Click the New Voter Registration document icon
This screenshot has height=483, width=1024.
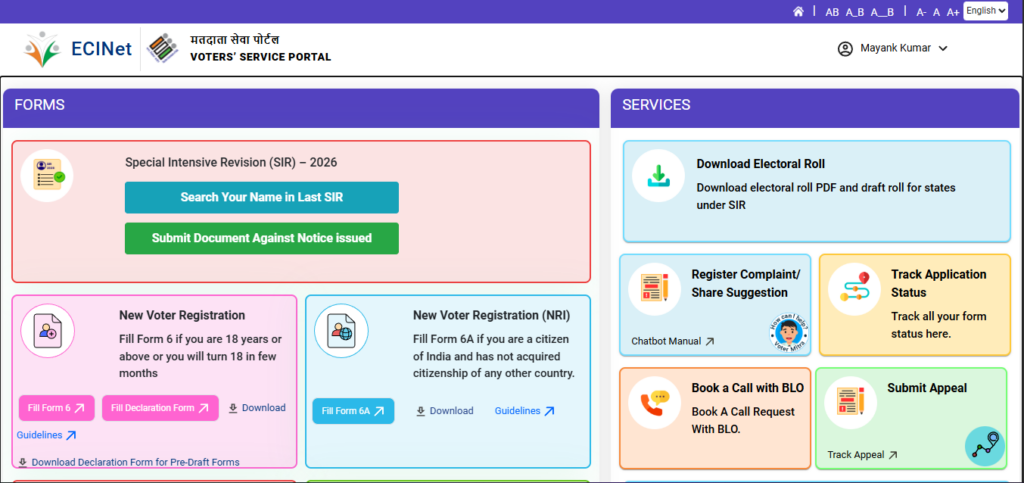click(48, 331)
